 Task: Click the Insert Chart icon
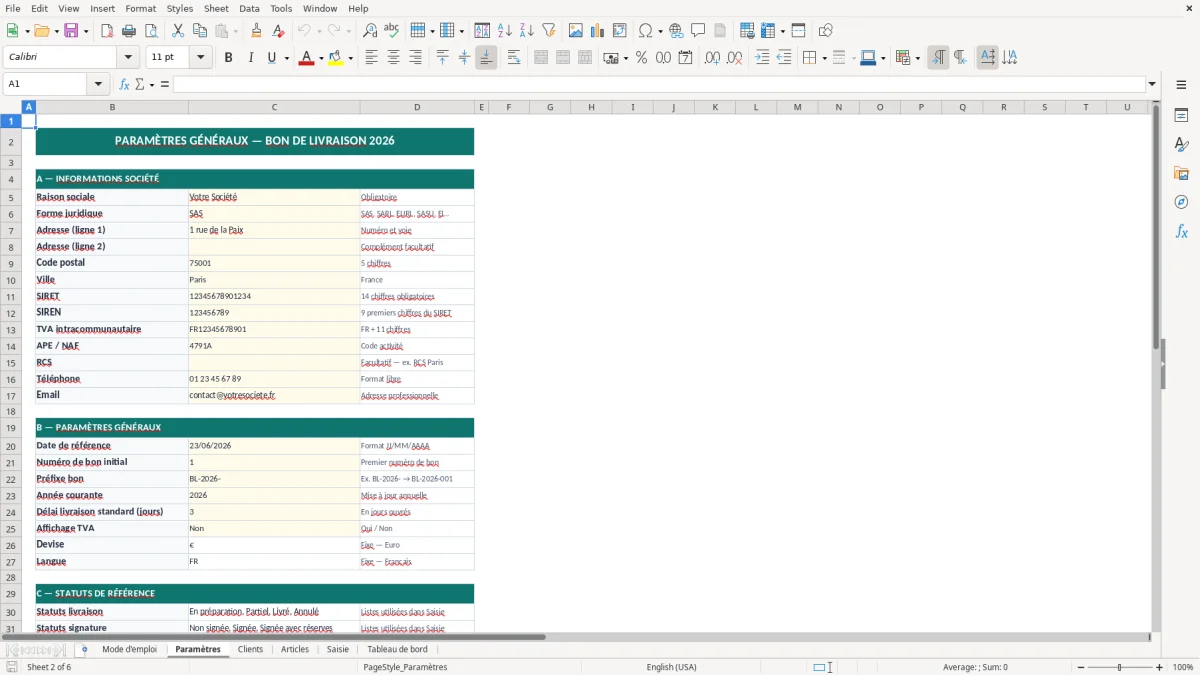click(597, 31)
